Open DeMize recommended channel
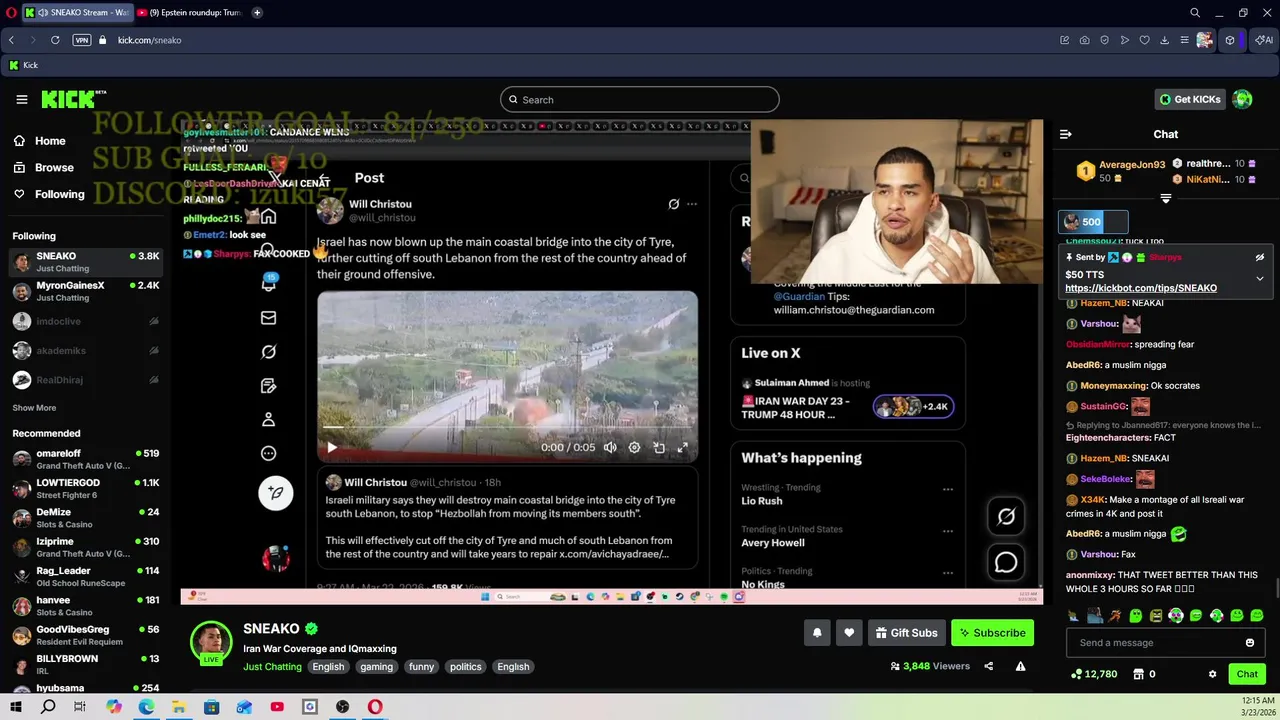 tap(86, 518)
